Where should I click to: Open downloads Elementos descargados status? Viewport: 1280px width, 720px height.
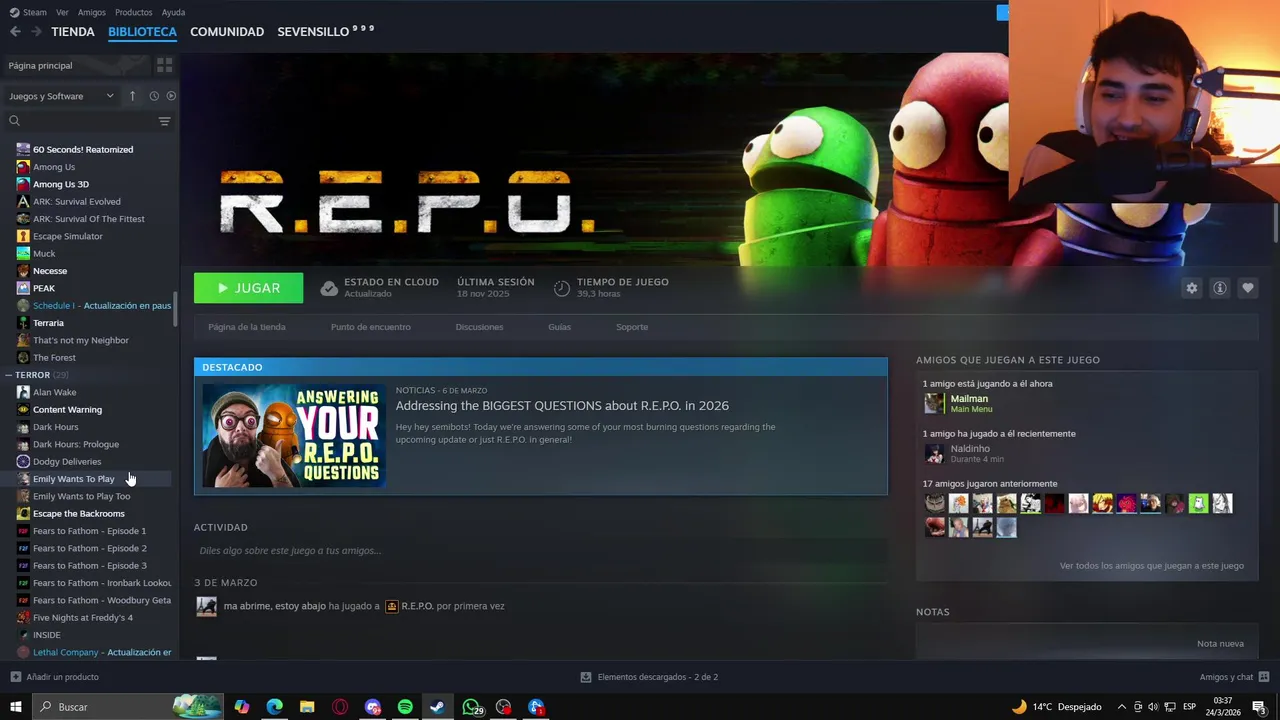pos(649,677)
